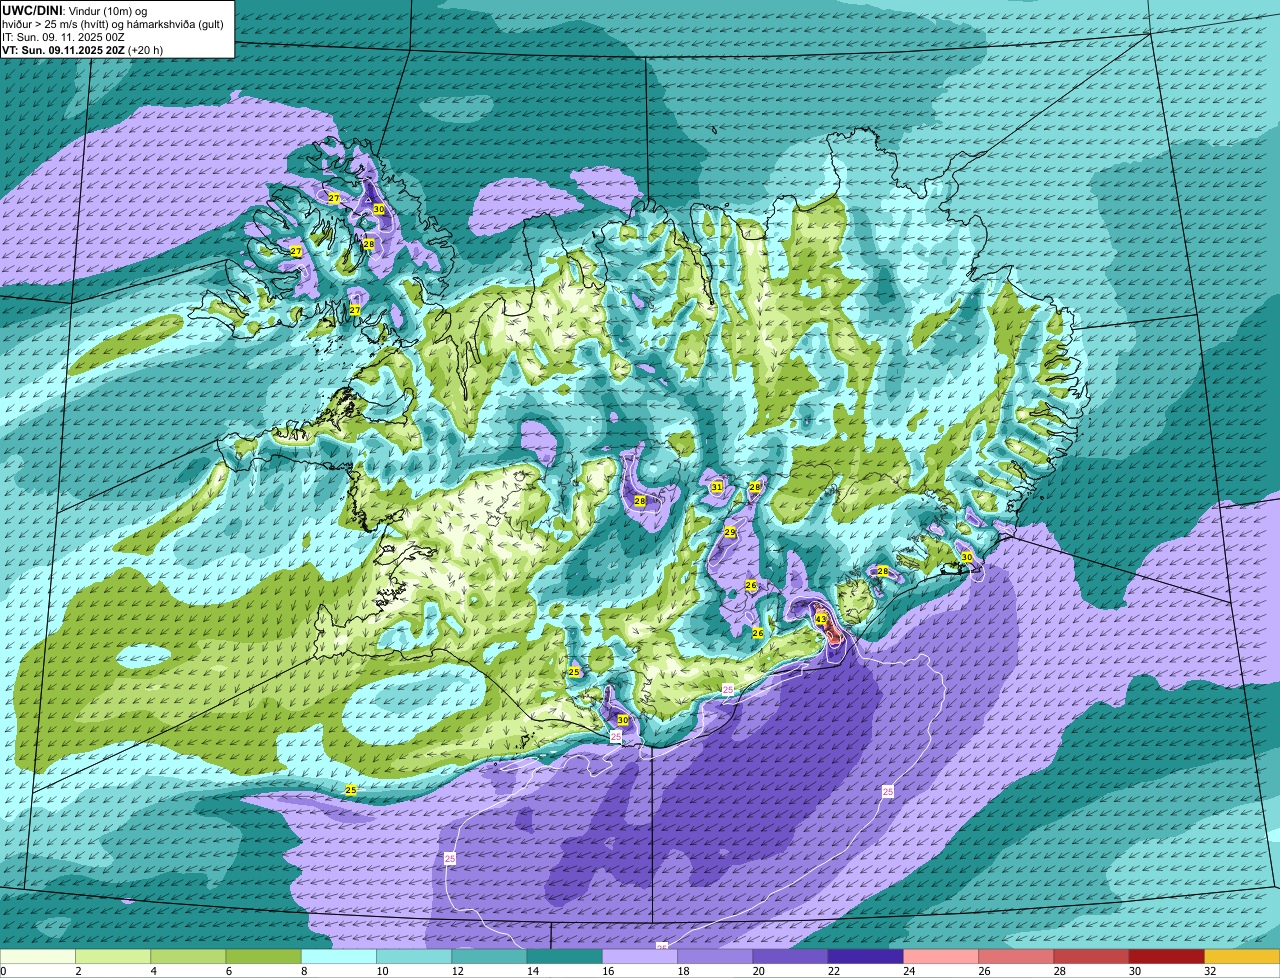Viewport: 1280px width, 978px height.
Task: Click the title line "UWC/DINI: Vindur (10m) og"
Action: [x=75, y=9]
